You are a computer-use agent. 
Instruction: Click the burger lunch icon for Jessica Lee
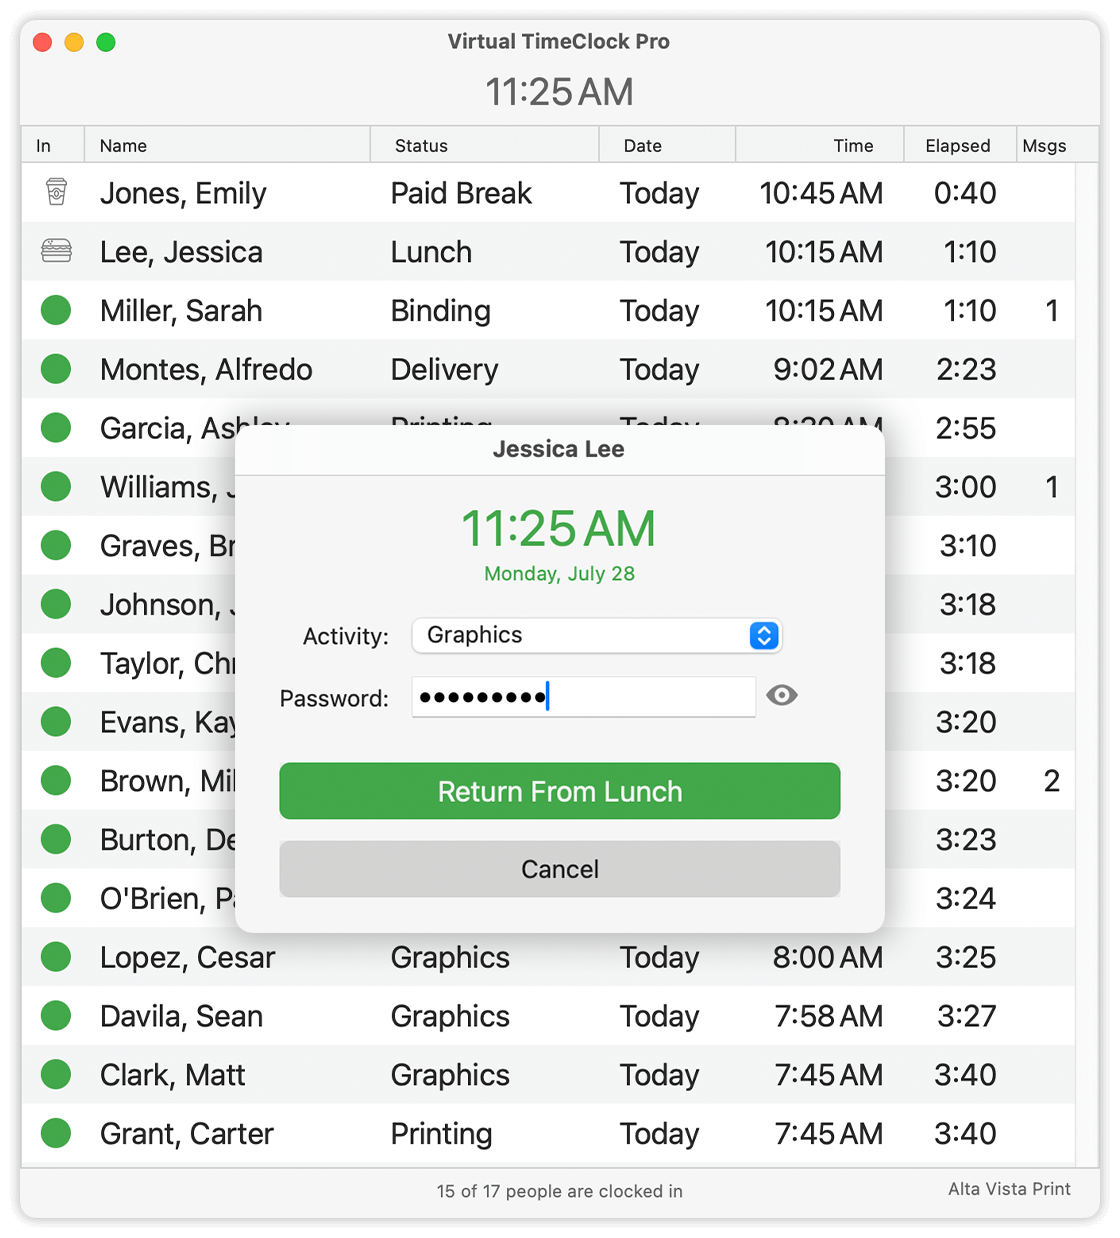click(x=56, y=251)
